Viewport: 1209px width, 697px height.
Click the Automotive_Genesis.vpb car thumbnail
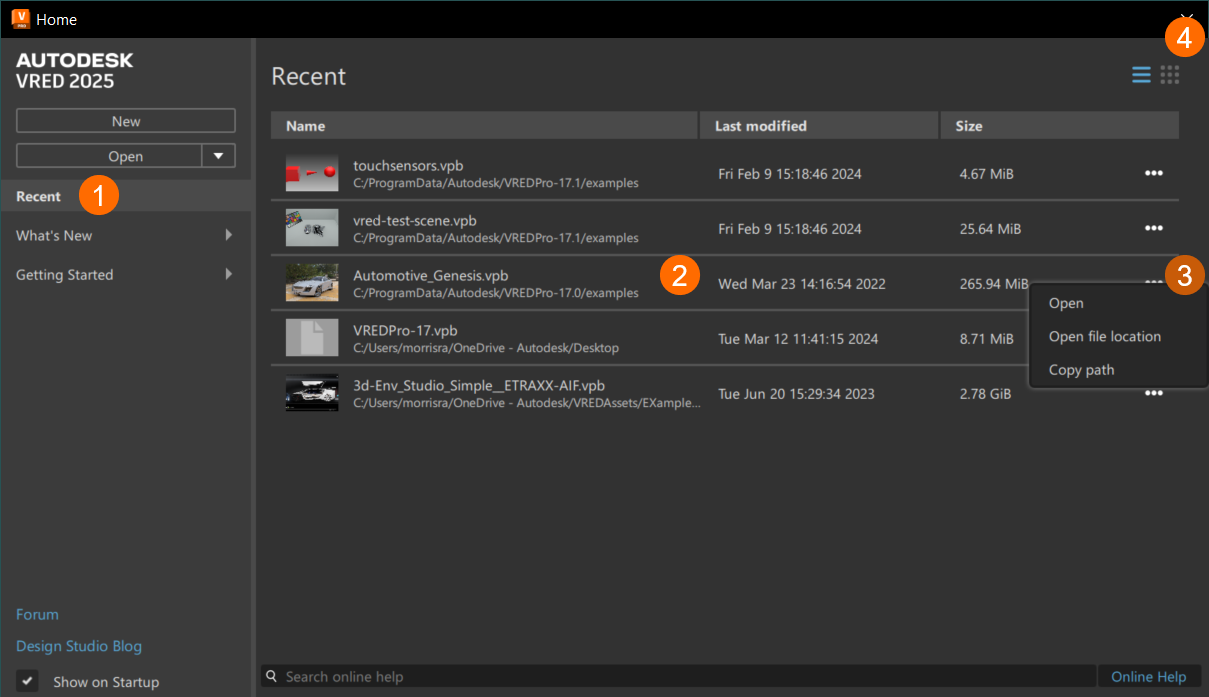click(x=312, y=283)
